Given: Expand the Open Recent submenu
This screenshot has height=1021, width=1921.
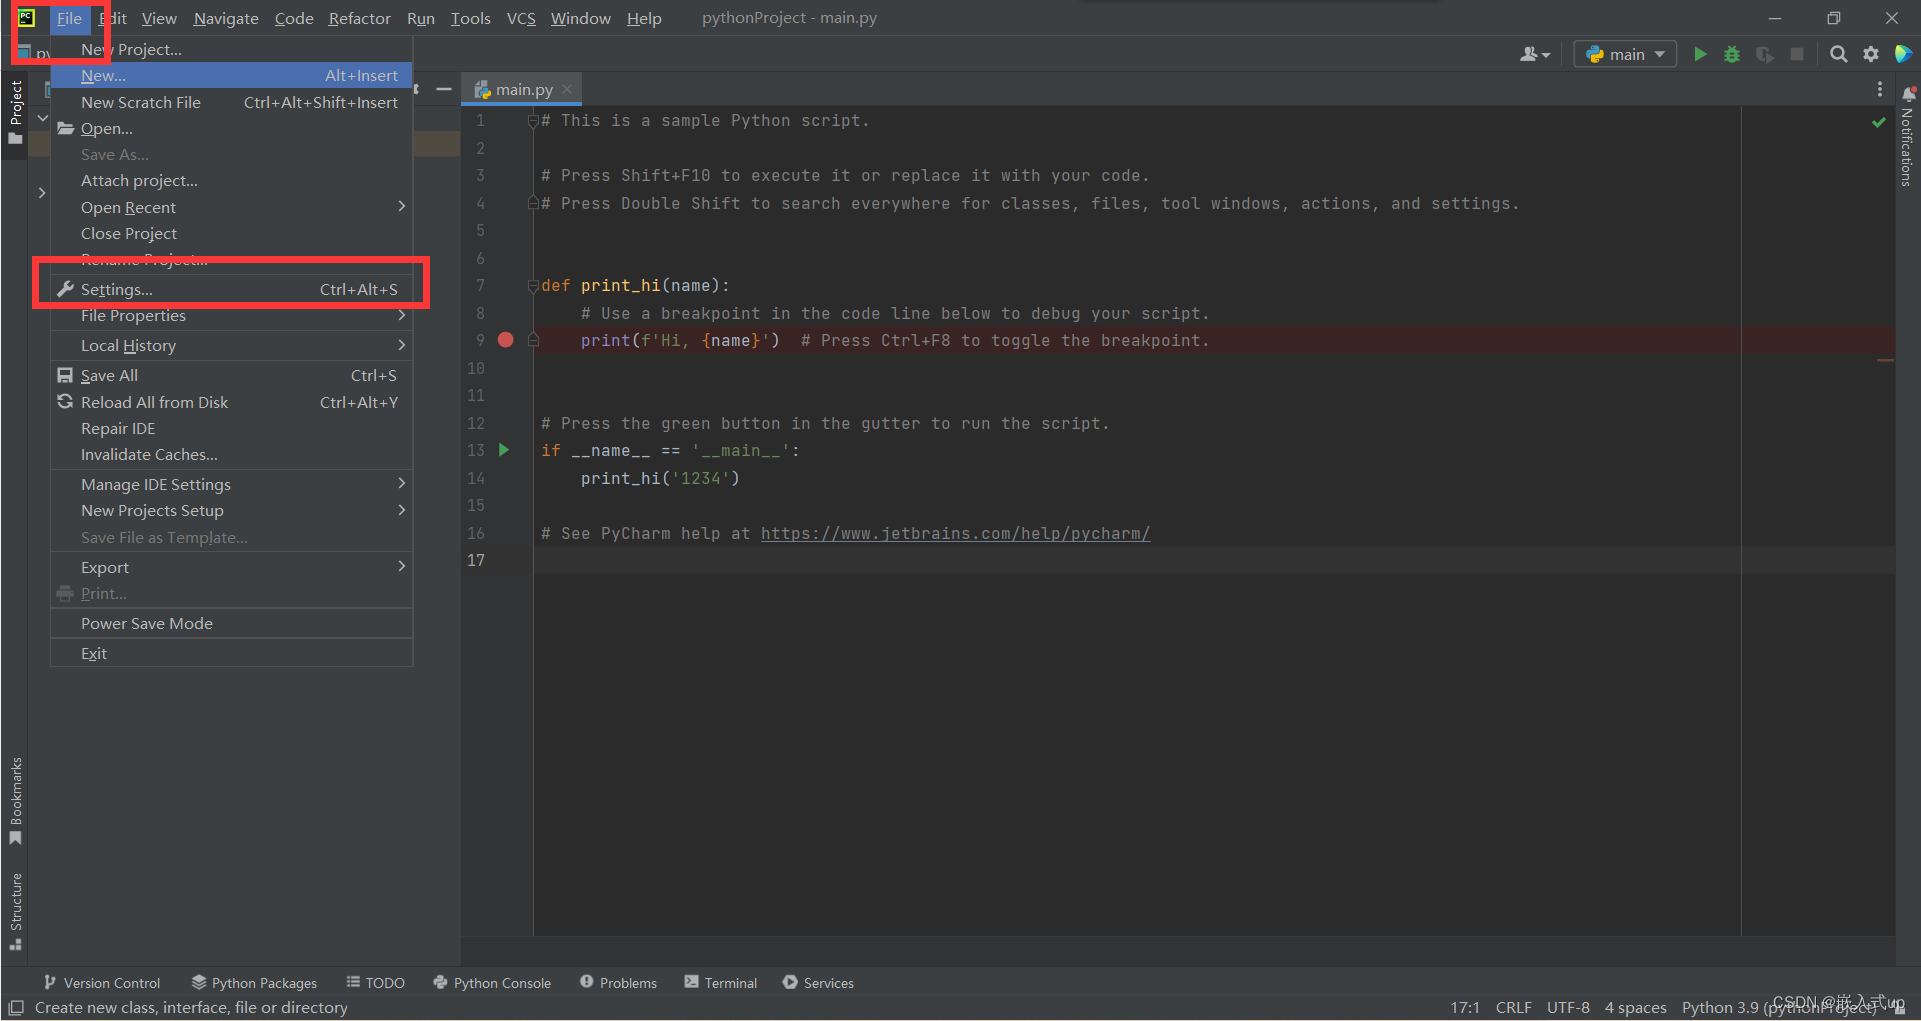Looking at the screenshot, I should click(x=232, y=207).
